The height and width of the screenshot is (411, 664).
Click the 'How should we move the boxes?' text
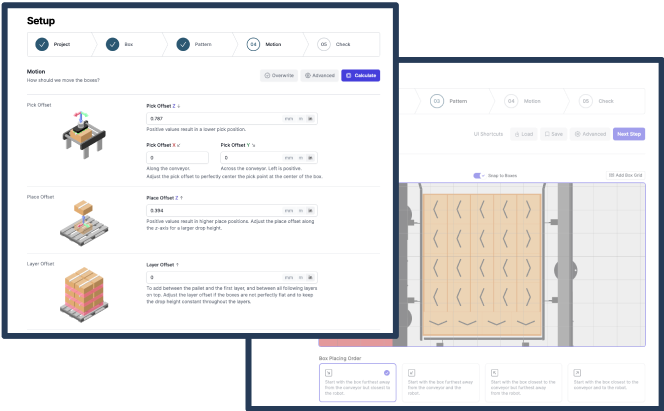pos(63,80)
